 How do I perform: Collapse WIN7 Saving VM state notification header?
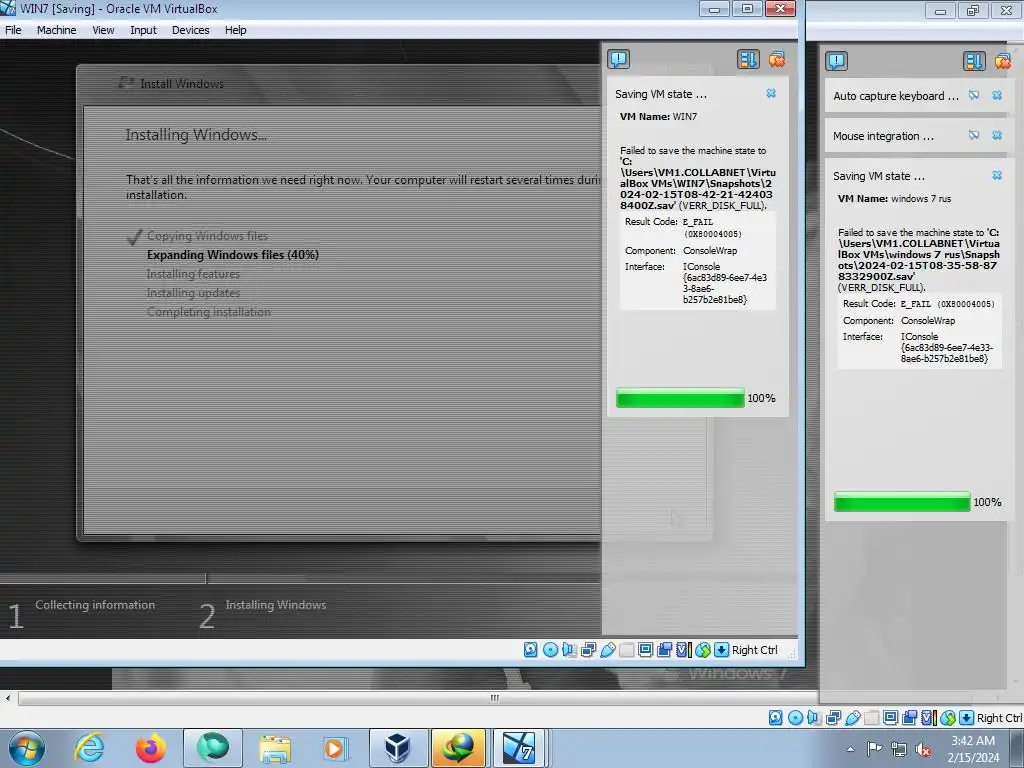point(660,94)
